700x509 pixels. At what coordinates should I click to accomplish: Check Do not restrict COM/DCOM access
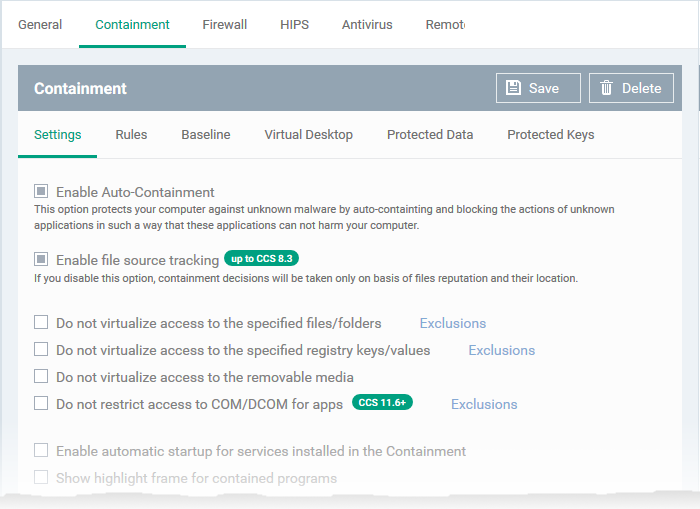[x=41, y=403]
